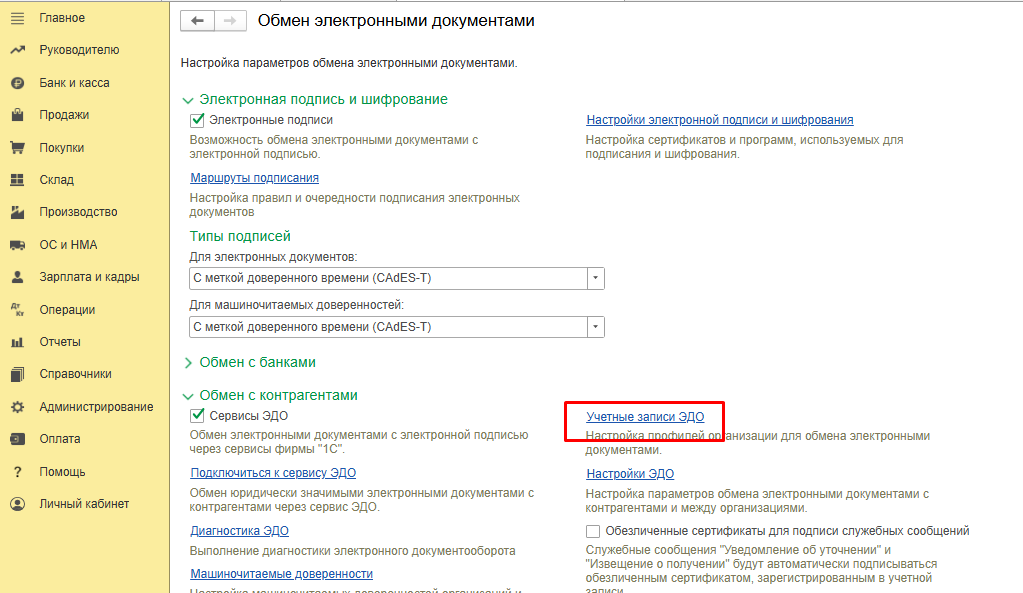Click the Администрирование gear icon
Image resolution: width=1023 pixels, height=593 pixels.
18,406
